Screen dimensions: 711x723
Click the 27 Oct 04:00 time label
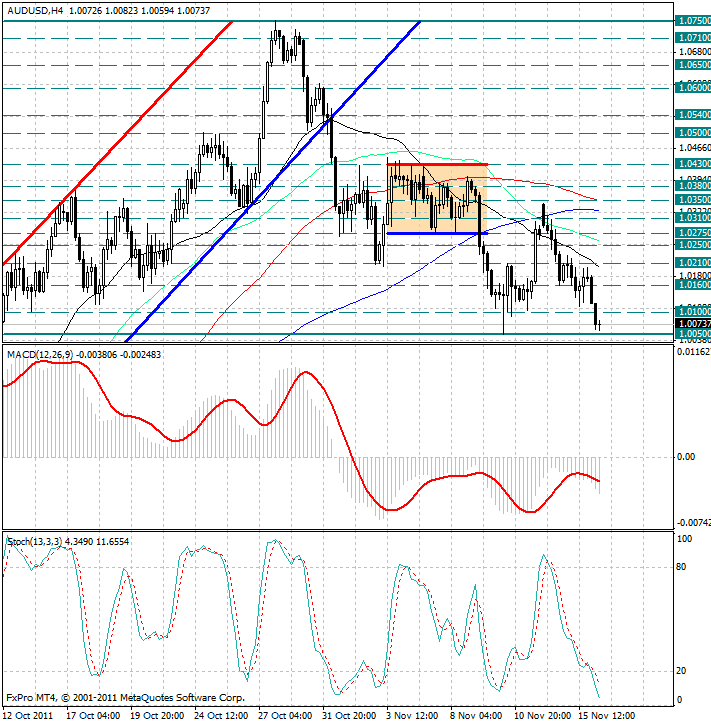285,716
